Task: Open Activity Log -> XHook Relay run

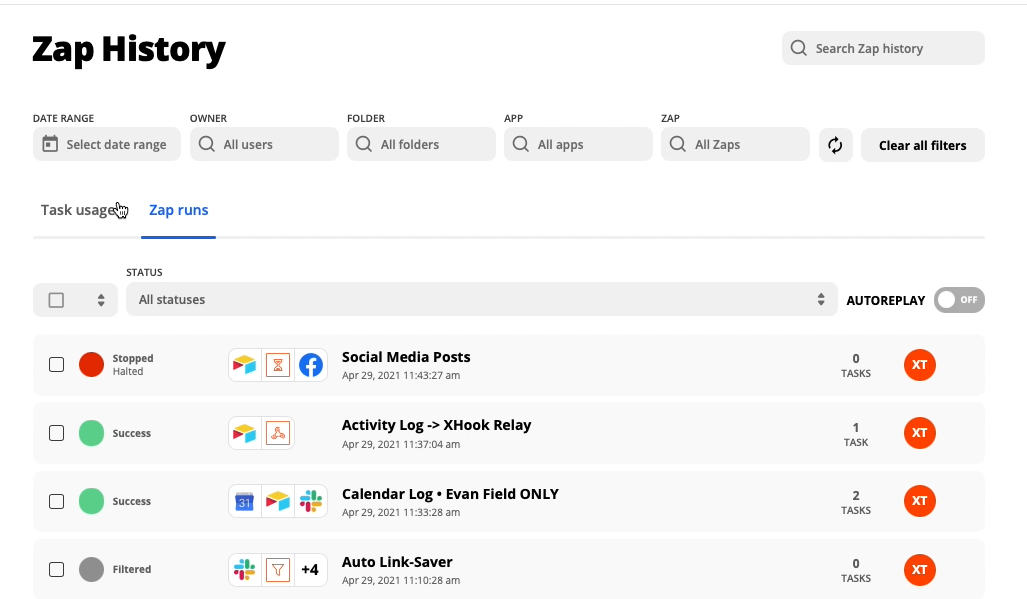Action: (x=436, y=425)
